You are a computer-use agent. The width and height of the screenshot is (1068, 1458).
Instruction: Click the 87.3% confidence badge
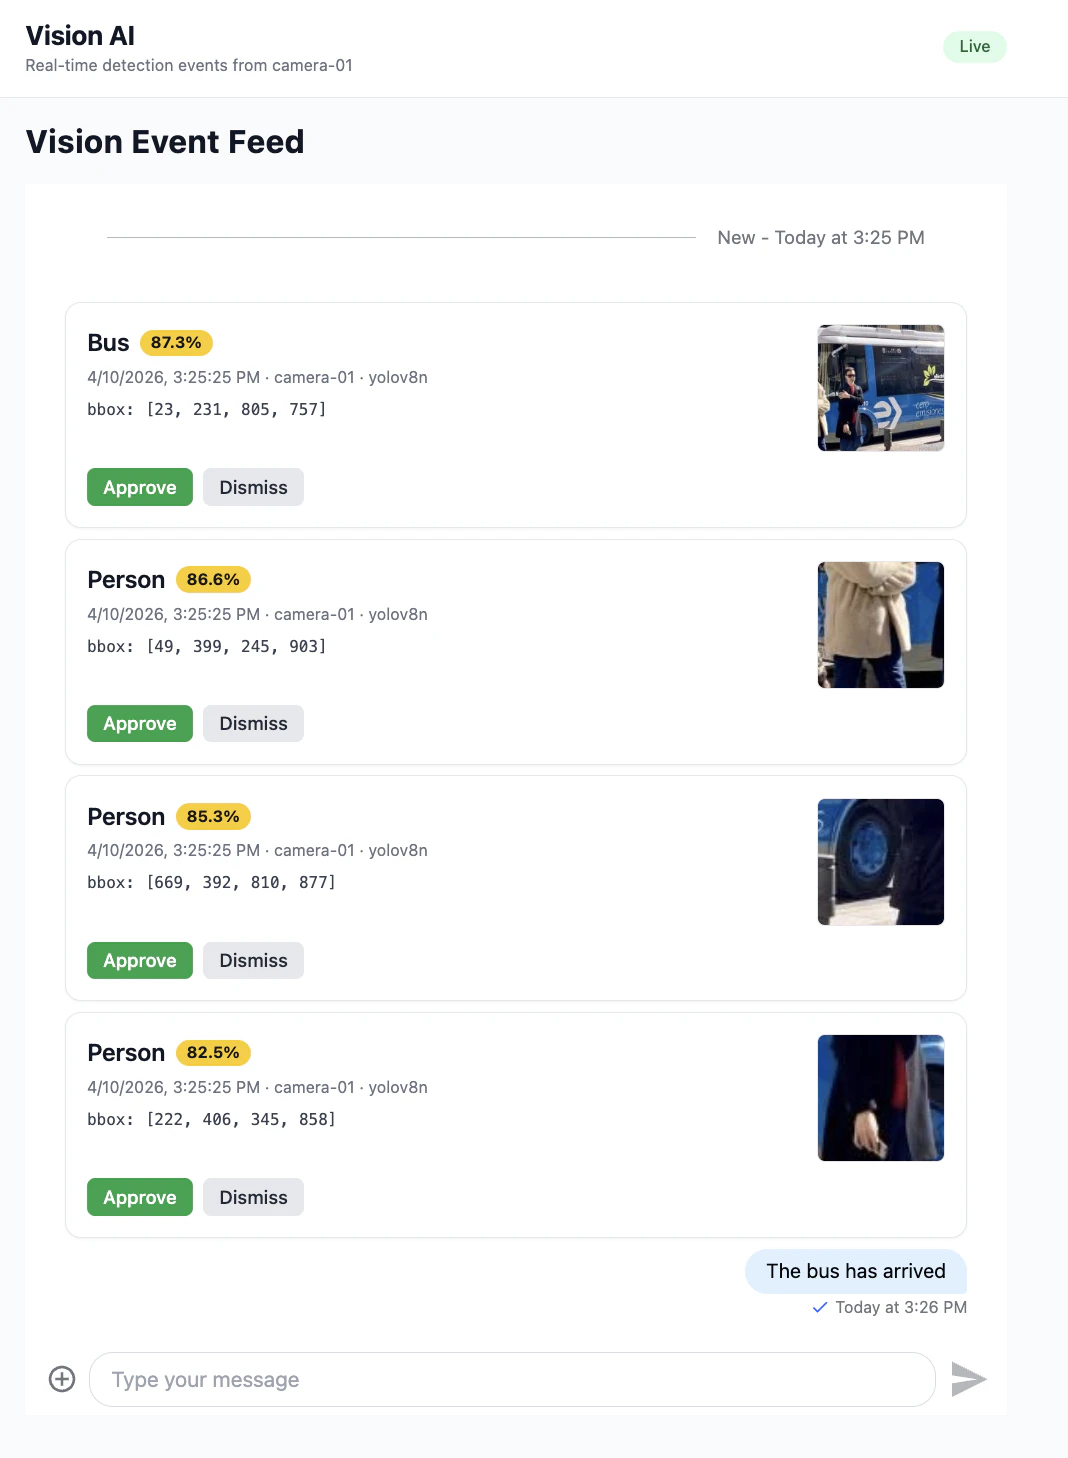click(176, 343)
